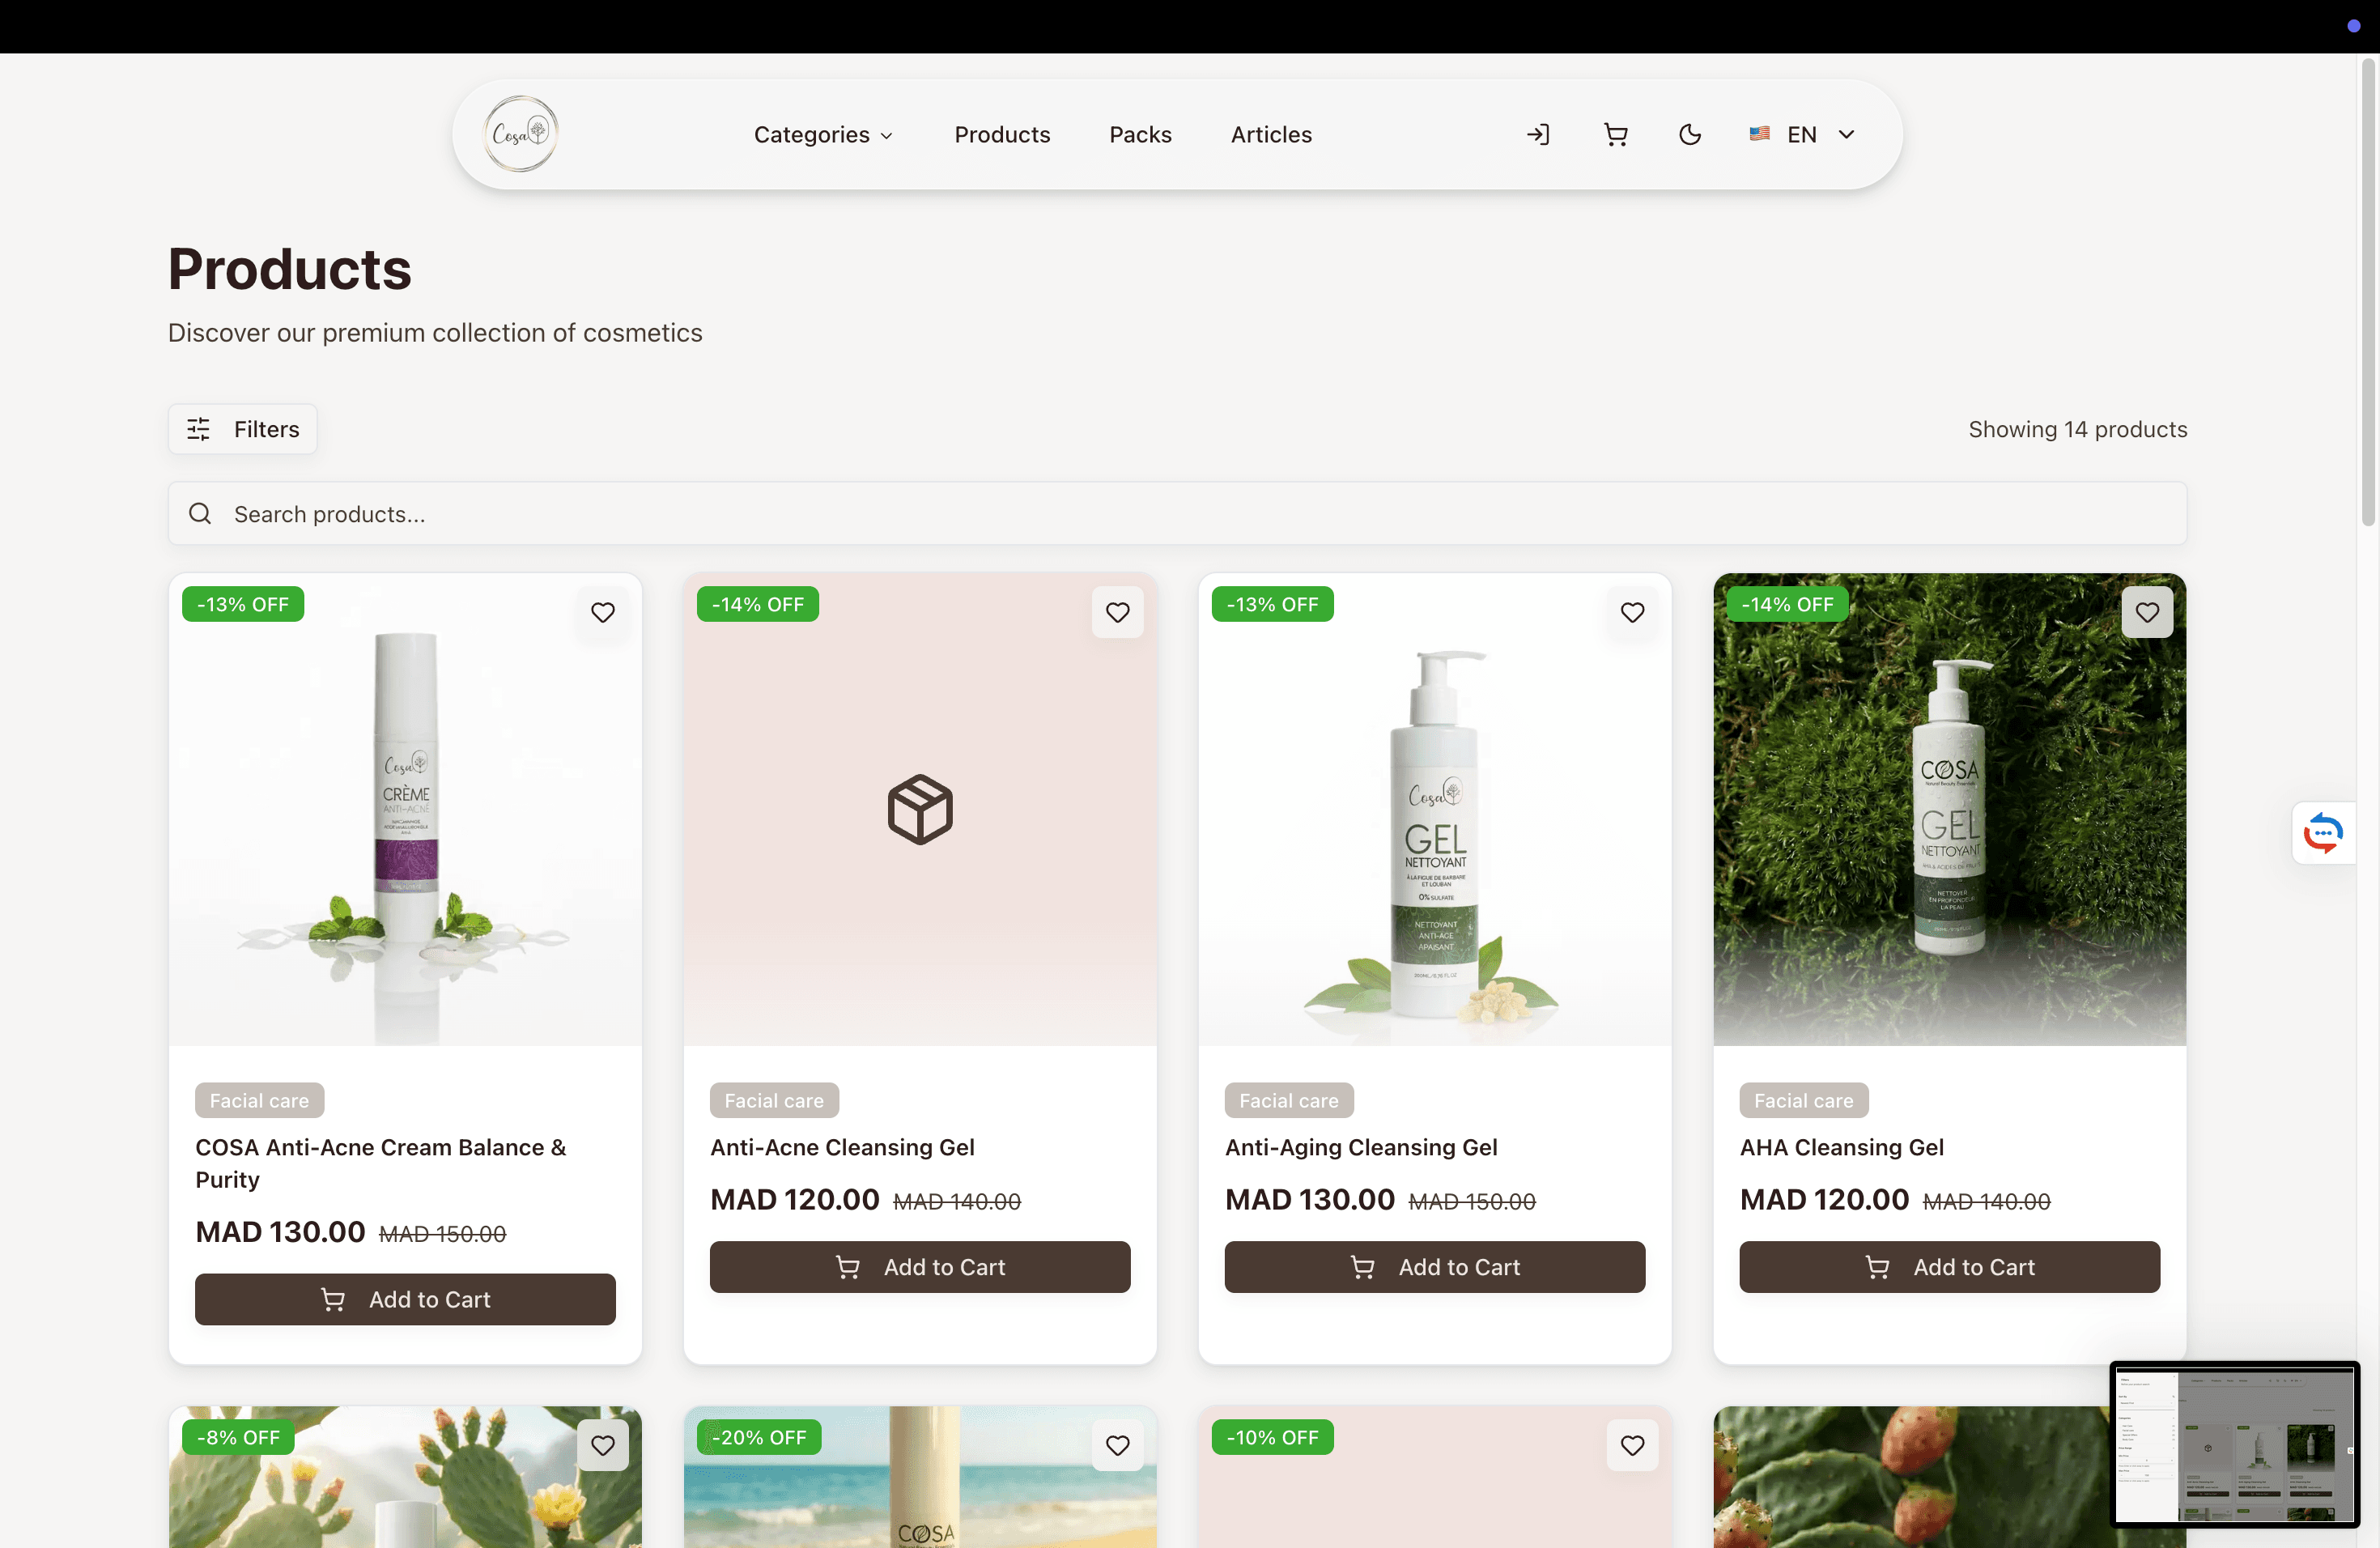
Task: Go to the Products page link
Action: pos(1002,134)
